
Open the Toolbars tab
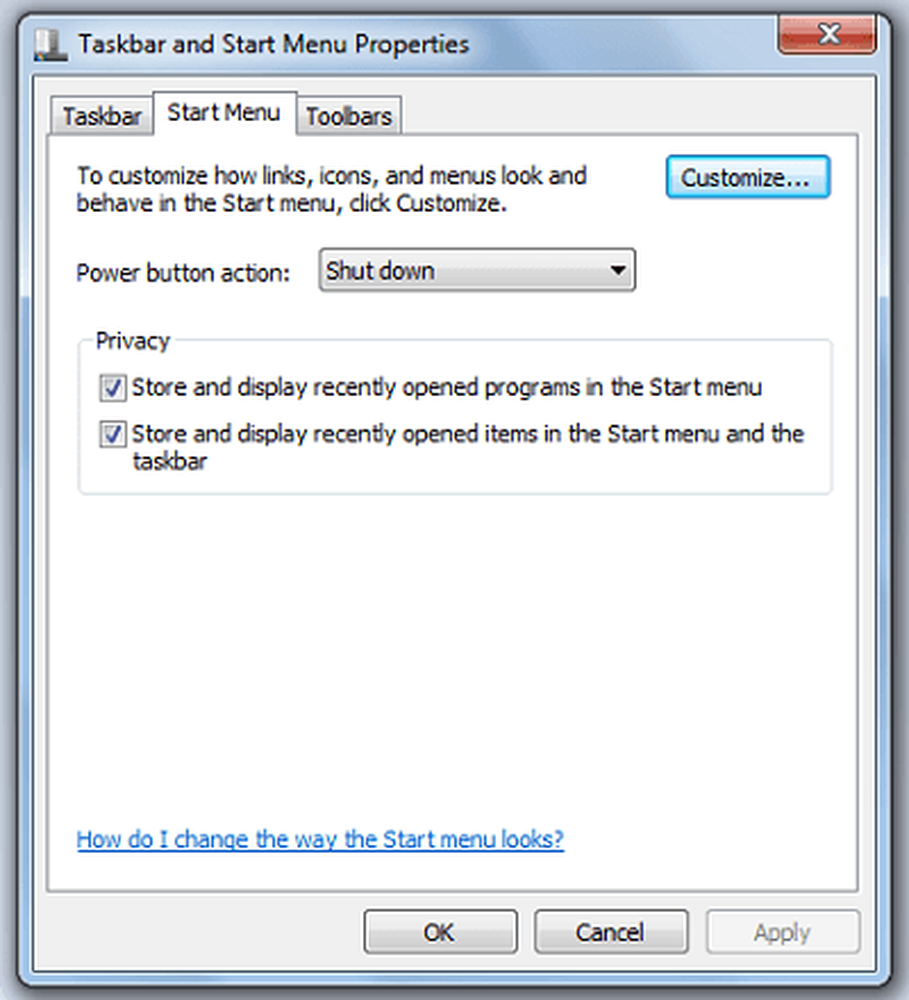pos(348,116)
